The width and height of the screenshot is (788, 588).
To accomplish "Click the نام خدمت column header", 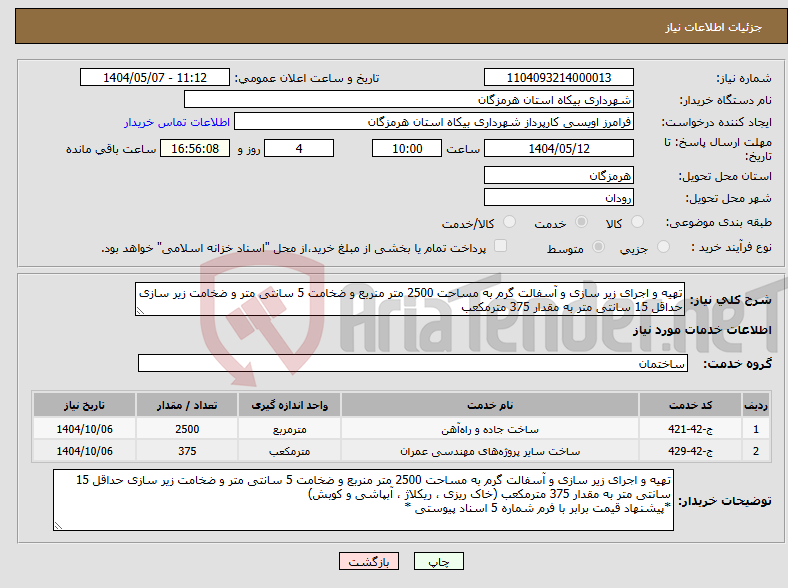I will (490, 405).
